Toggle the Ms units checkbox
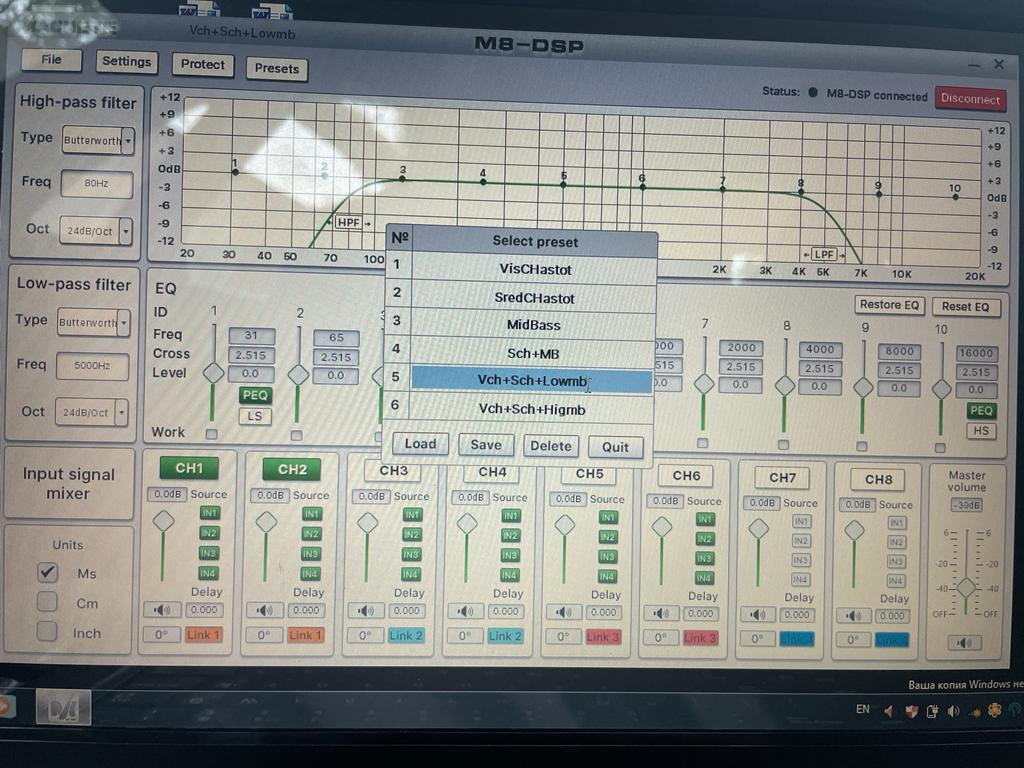1024x768 pixels. pos(47,572)
